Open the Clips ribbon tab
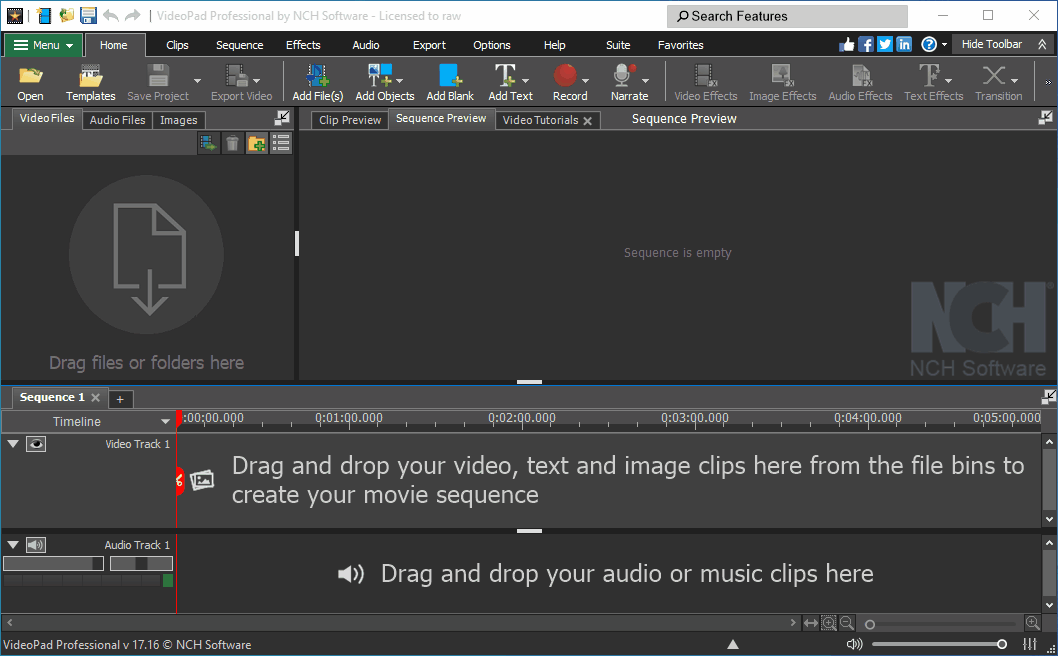 pyautogui.click(x=177, y=45)
